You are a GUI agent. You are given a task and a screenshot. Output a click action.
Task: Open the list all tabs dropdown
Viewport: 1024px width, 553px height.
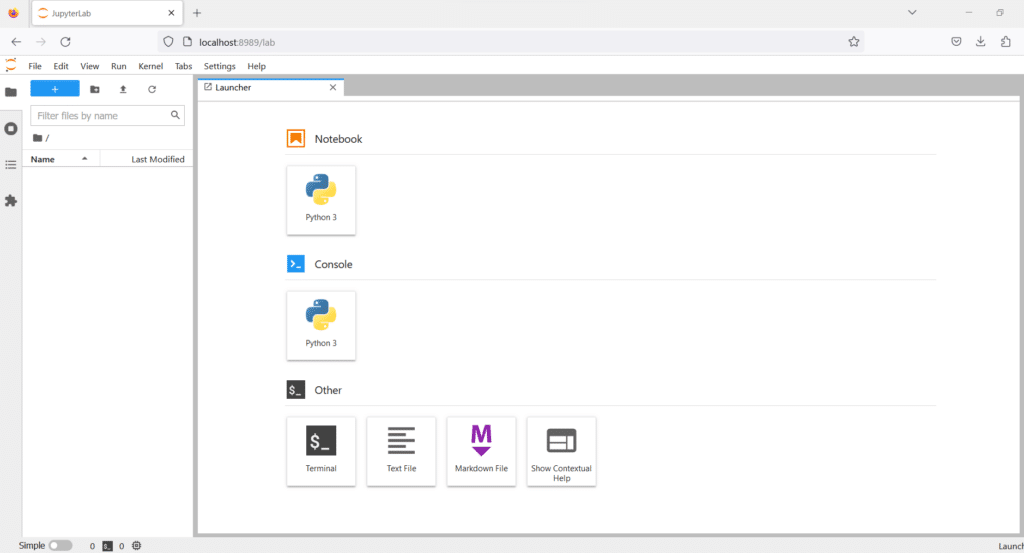pyautogui.click(x=912, y=12)
